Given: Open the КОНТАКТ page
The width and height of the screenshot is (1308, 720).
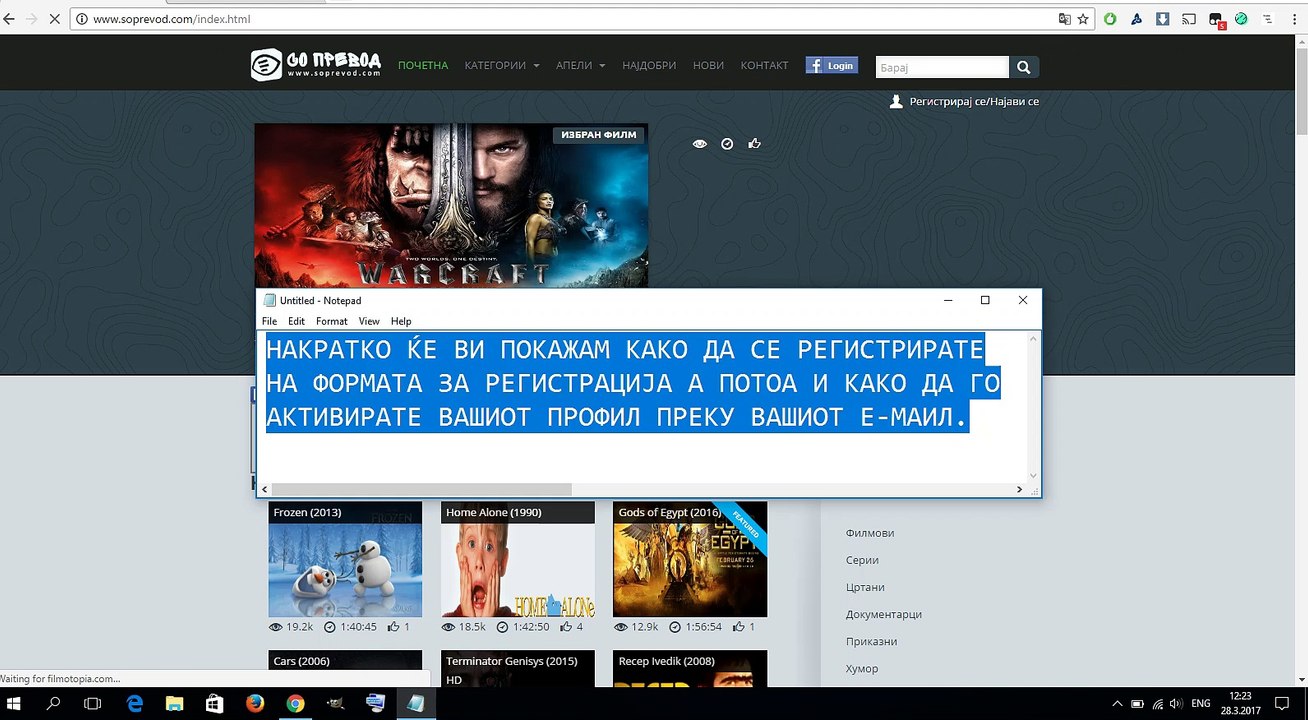Looking at the screenshot, I should pos(765,65).
